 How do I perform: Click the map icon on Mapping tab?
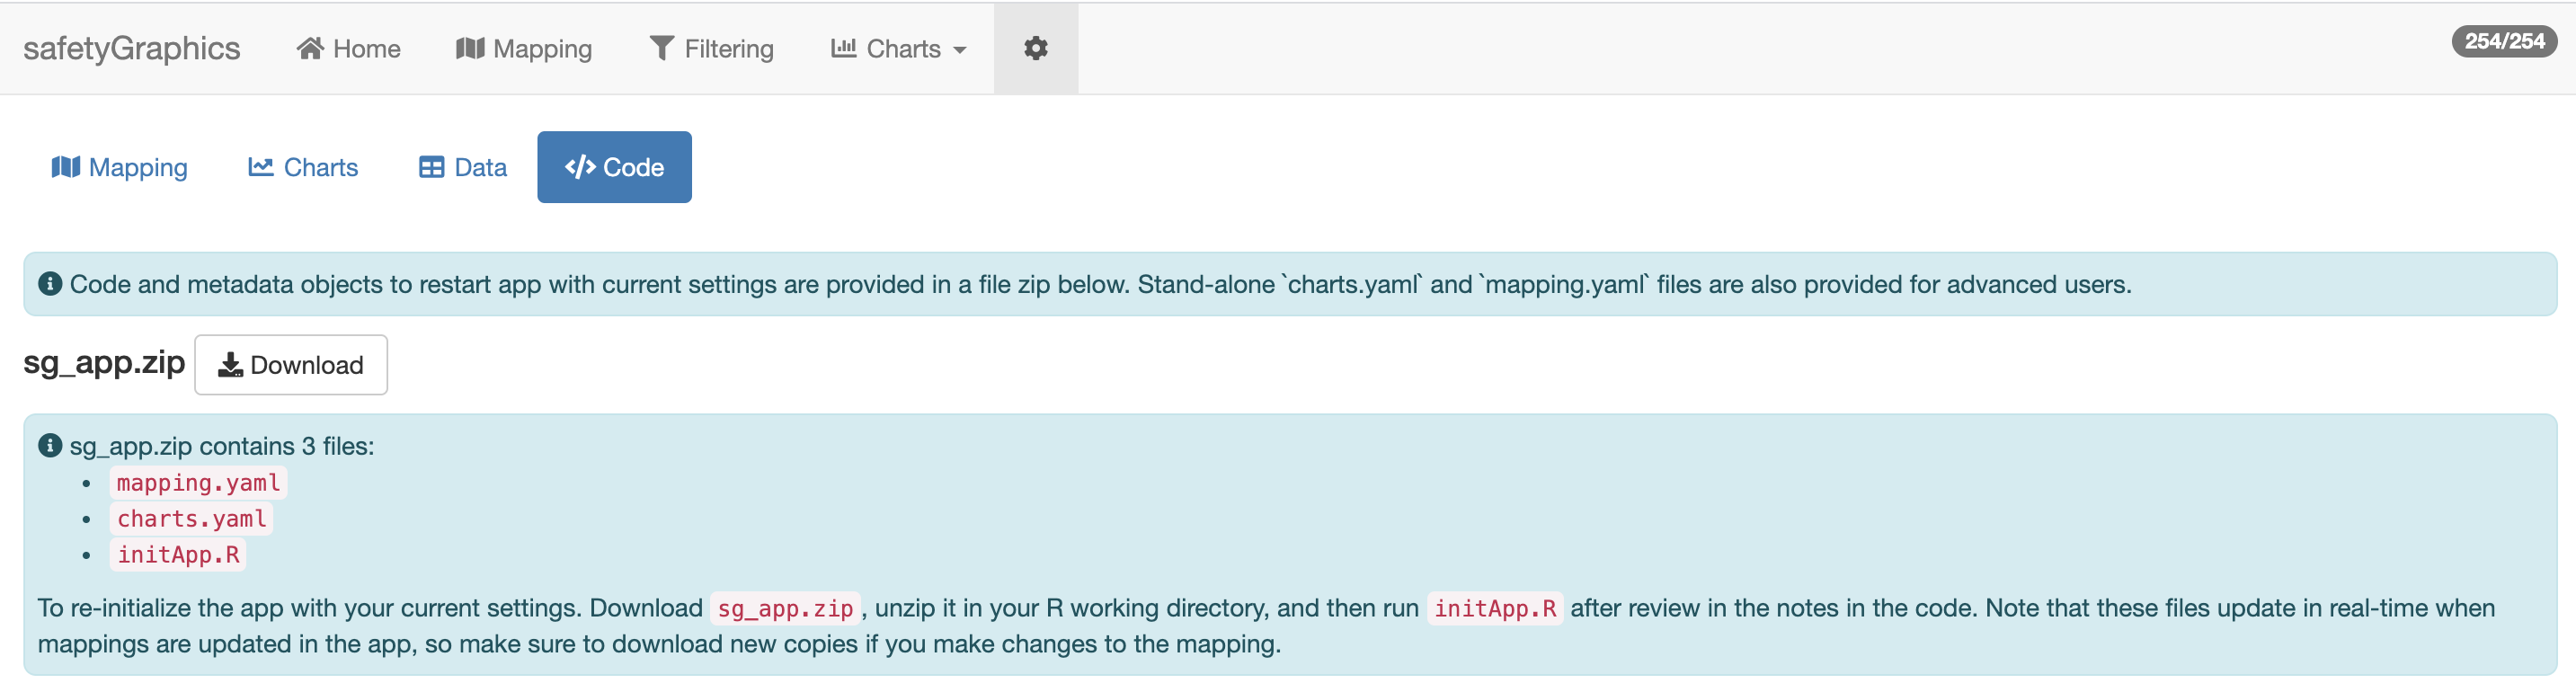point(66,166)
